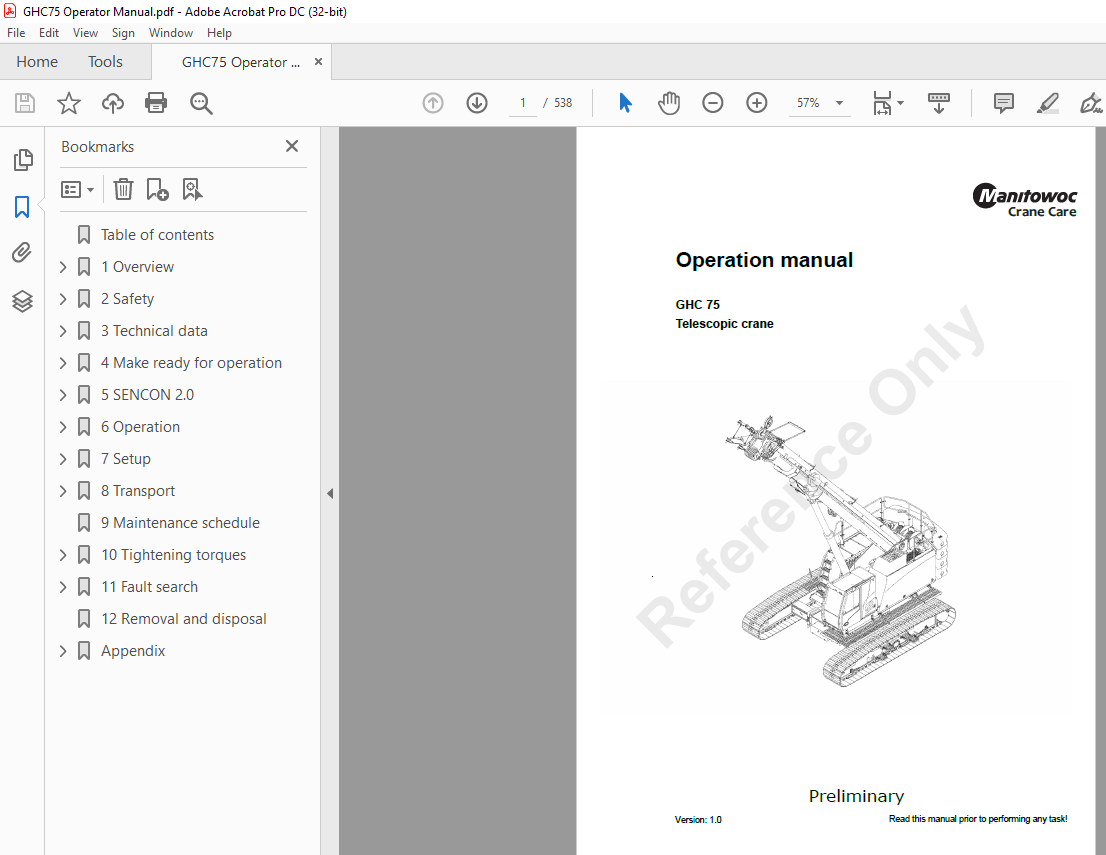
Task: Select 5 SENCON 2.0 bookmark label
Action: 147,395
